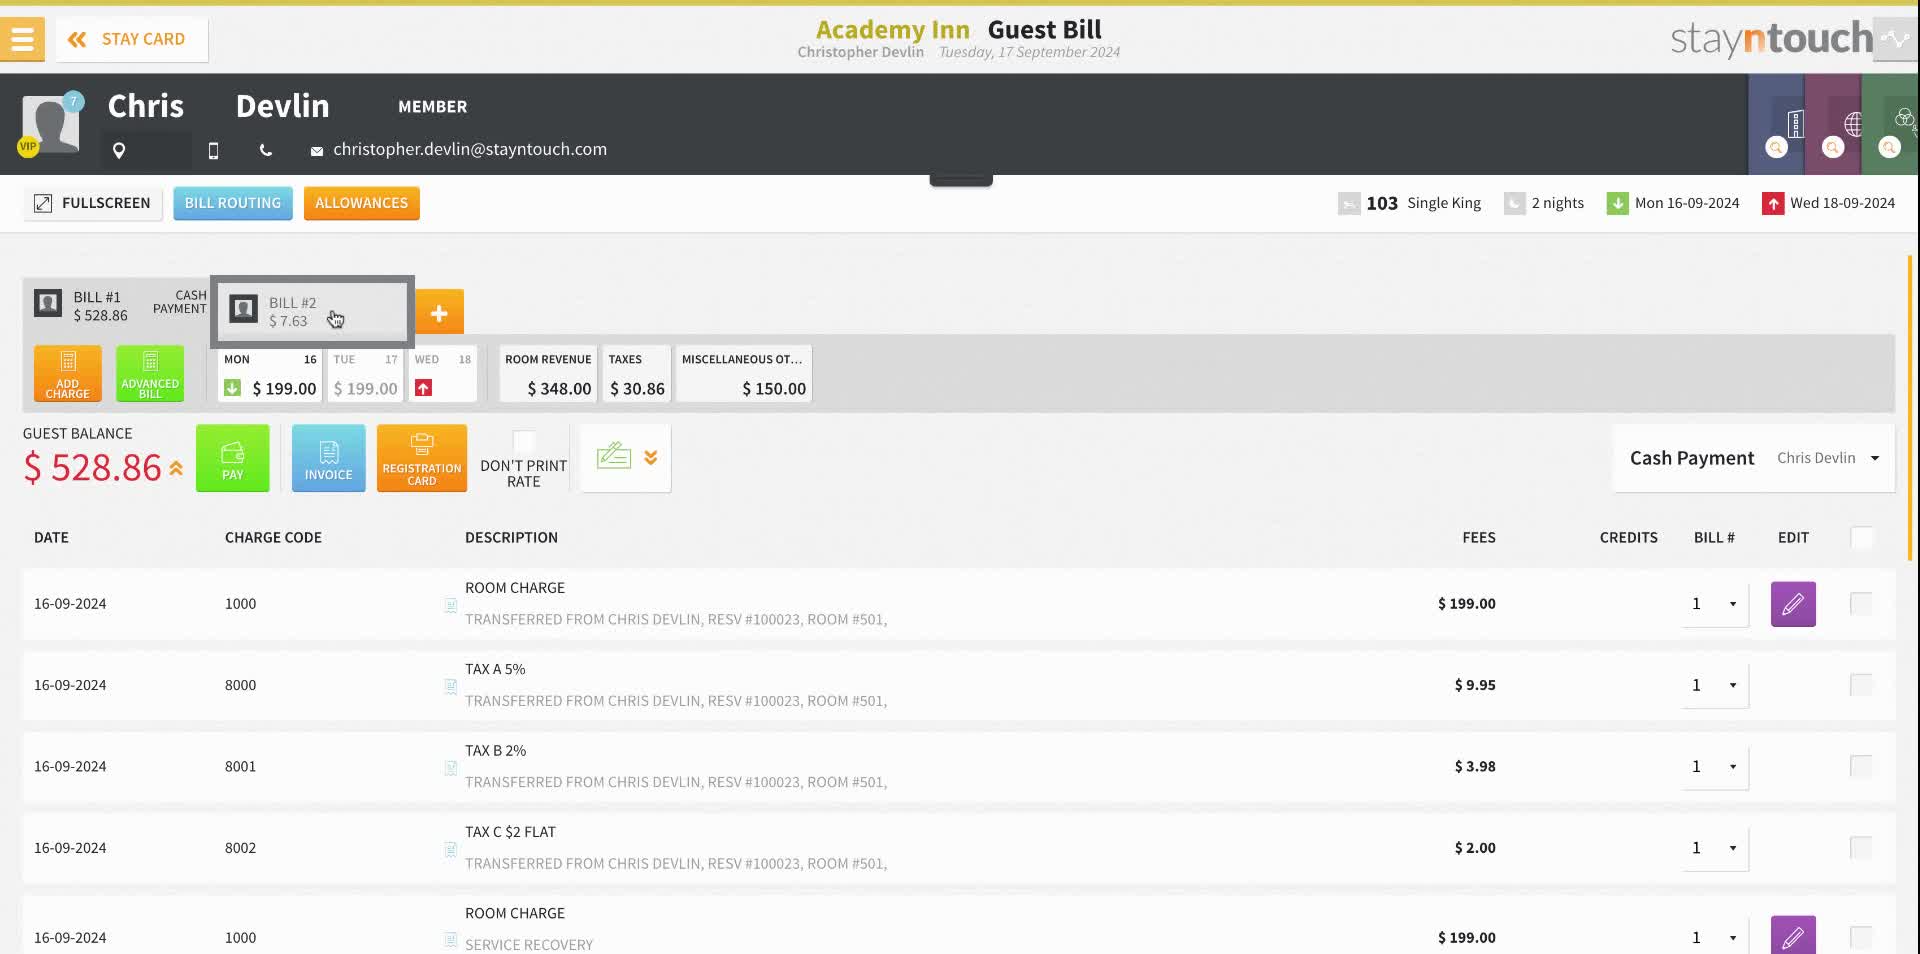The height and width of the screenshot is (954, 1920).
Task: Click the yellow vertical scrollbar
Action: point(1910,407)
